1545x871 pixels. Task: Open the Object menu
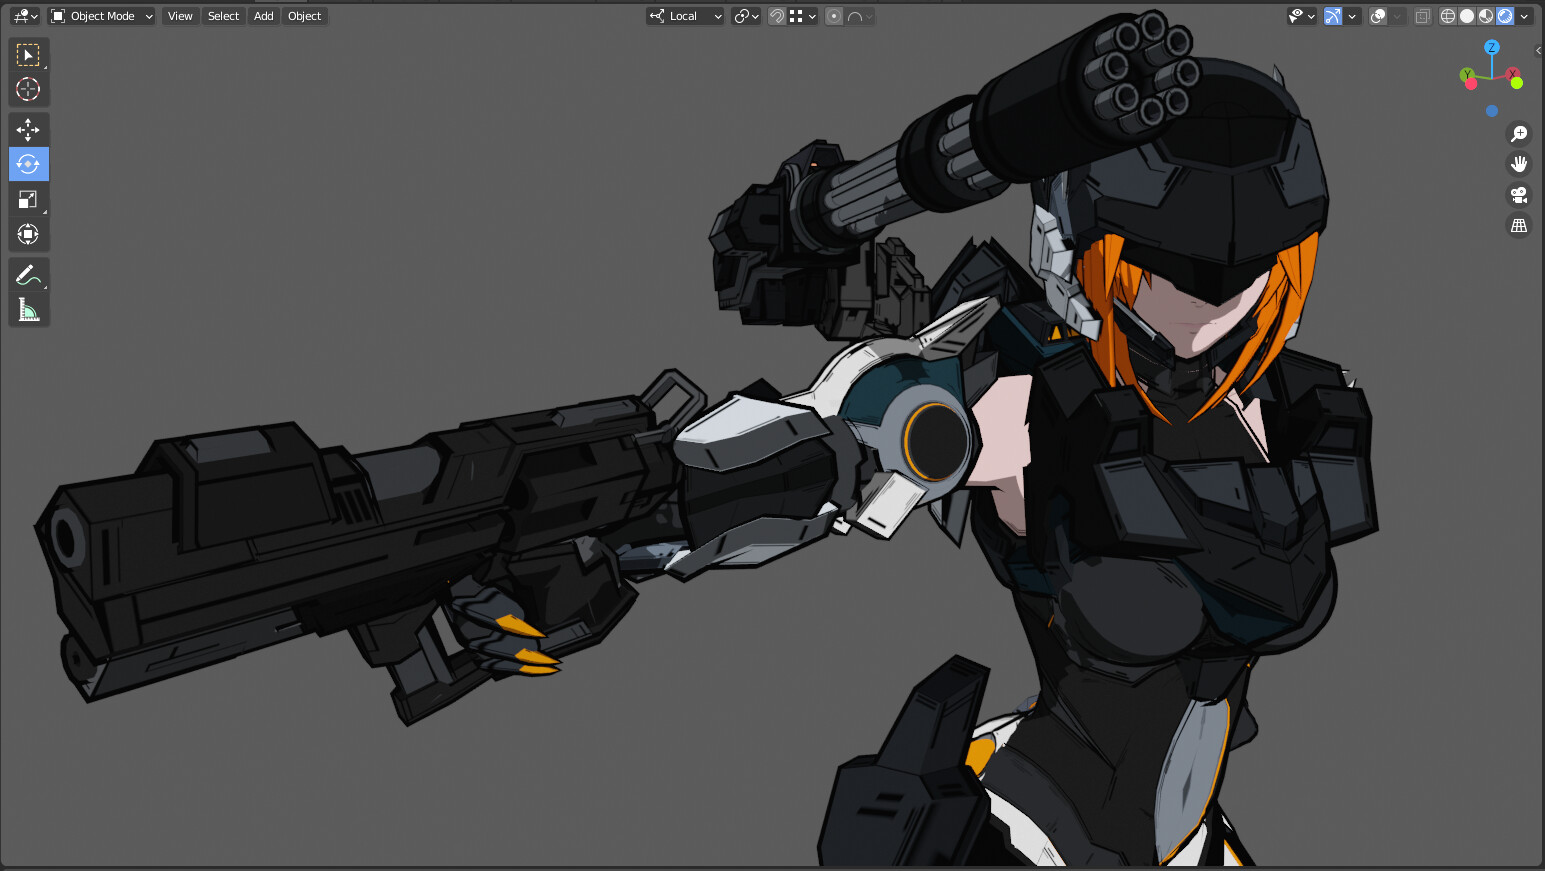click(304, 16)
